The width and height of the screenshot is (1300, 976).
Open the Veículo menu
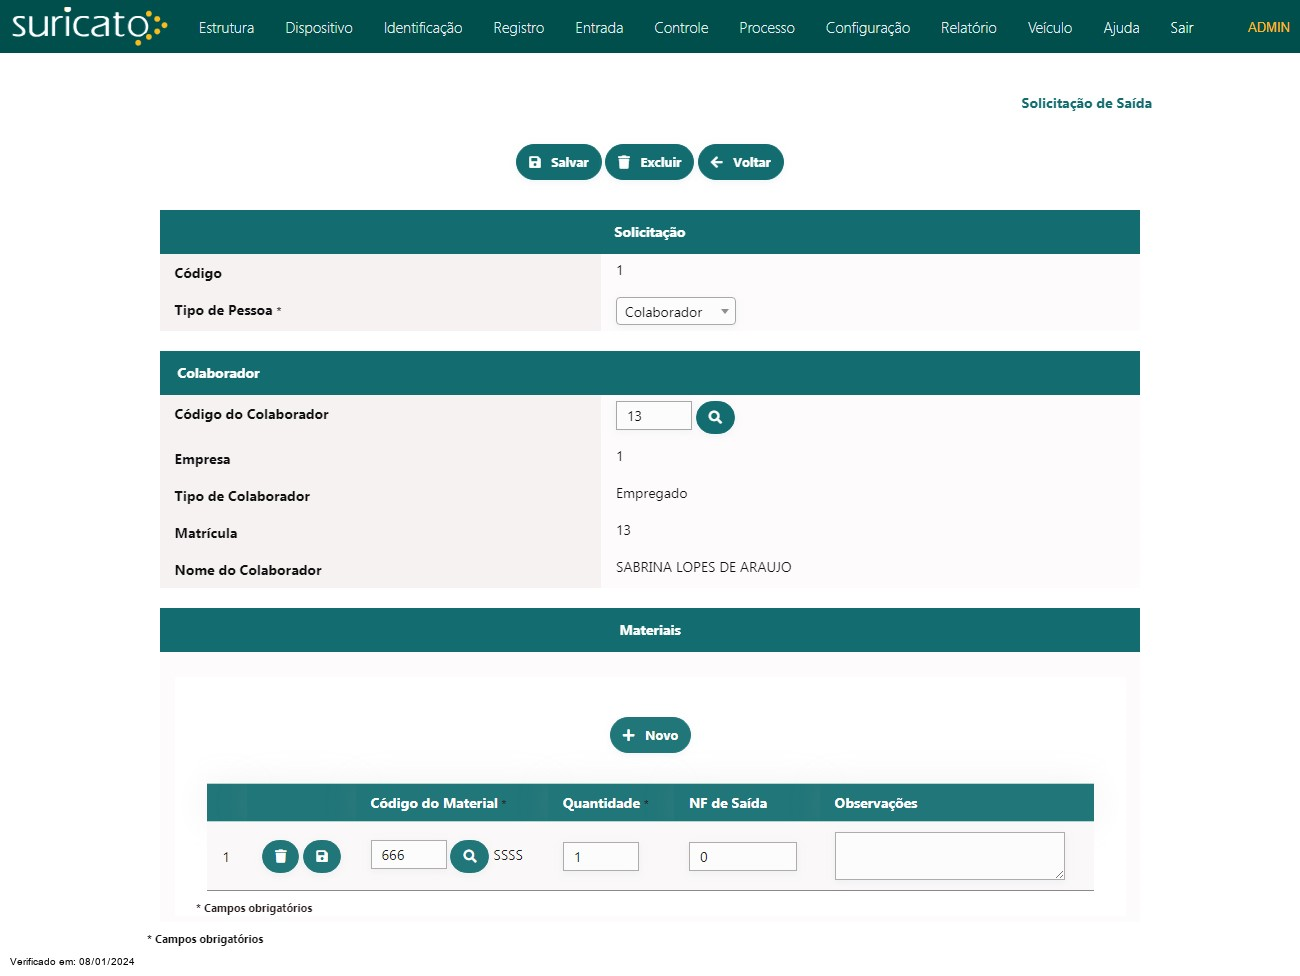[x=1049, y=28]
